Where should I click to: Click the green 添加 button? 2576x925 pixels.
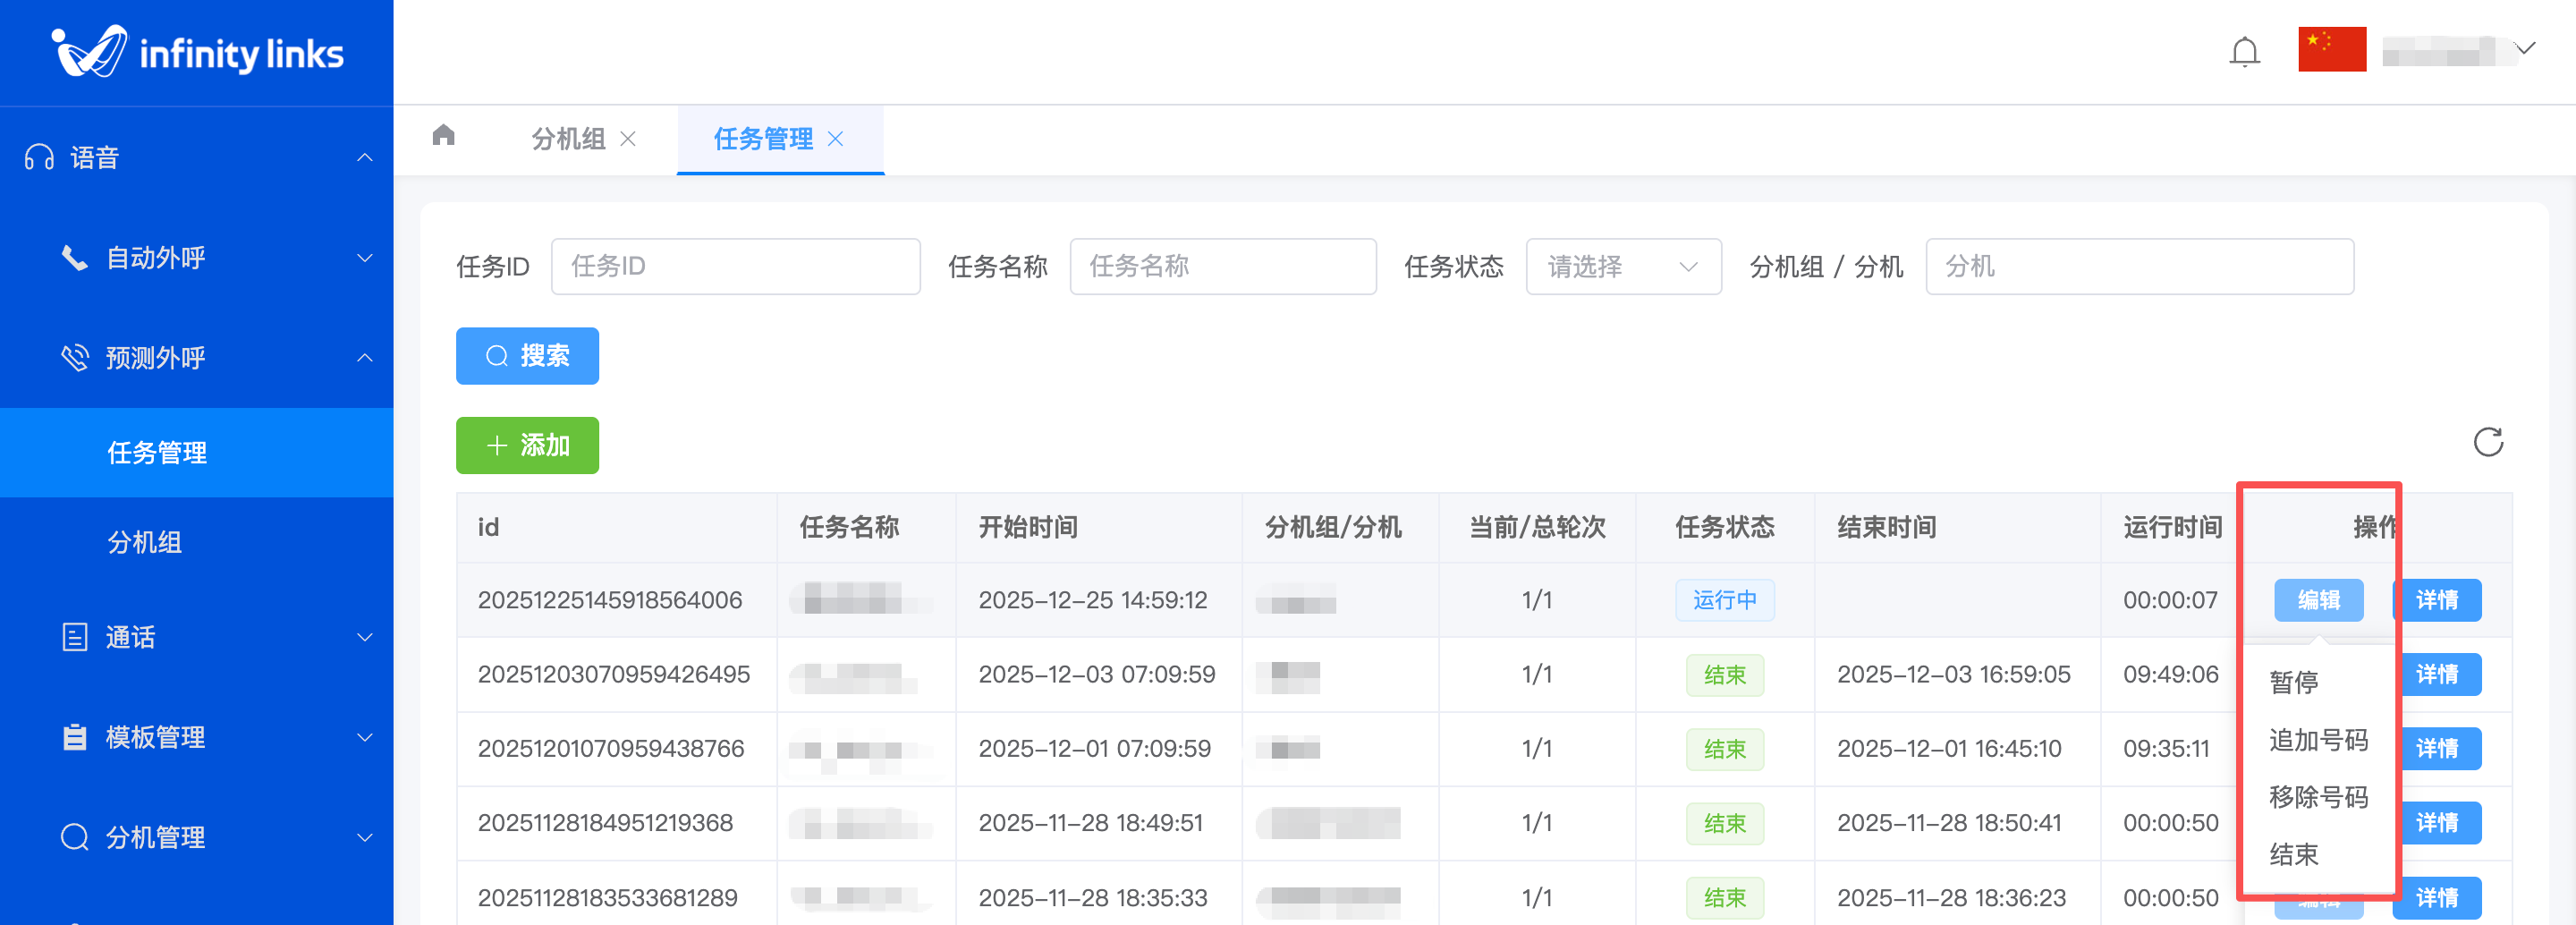coord(527,445)
